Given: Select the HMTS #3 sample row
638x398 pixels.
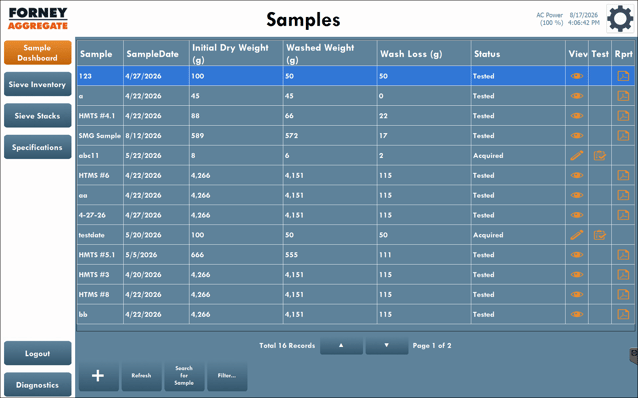Looking at the screenshot, I should tap(356, 275).
